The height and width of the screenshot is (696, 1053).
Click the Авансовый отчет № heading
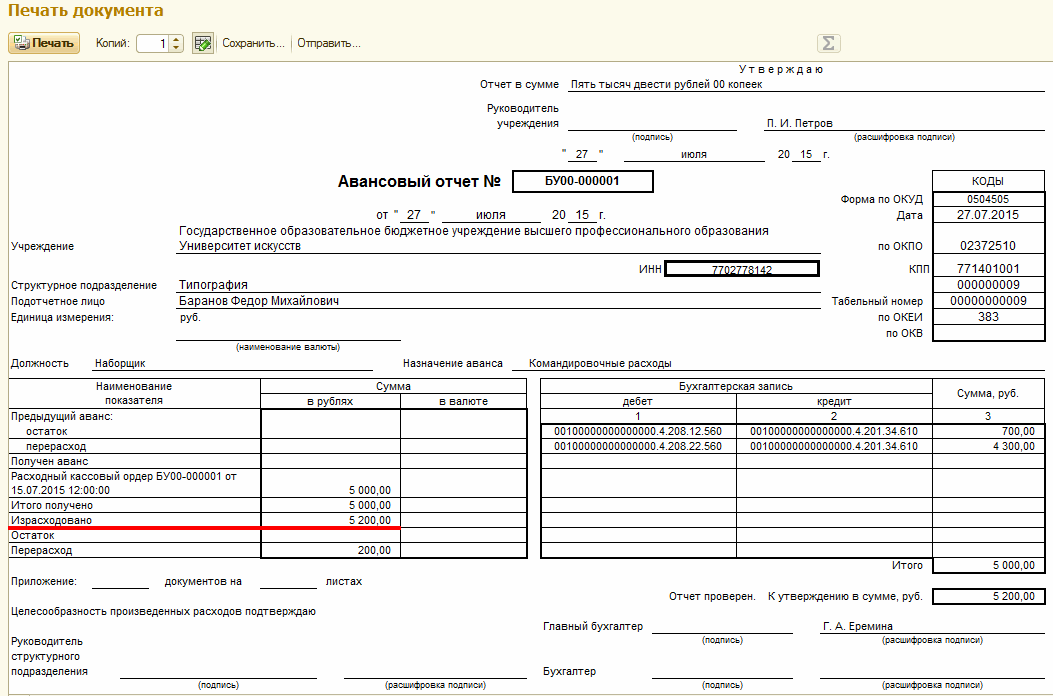point(419,182)
